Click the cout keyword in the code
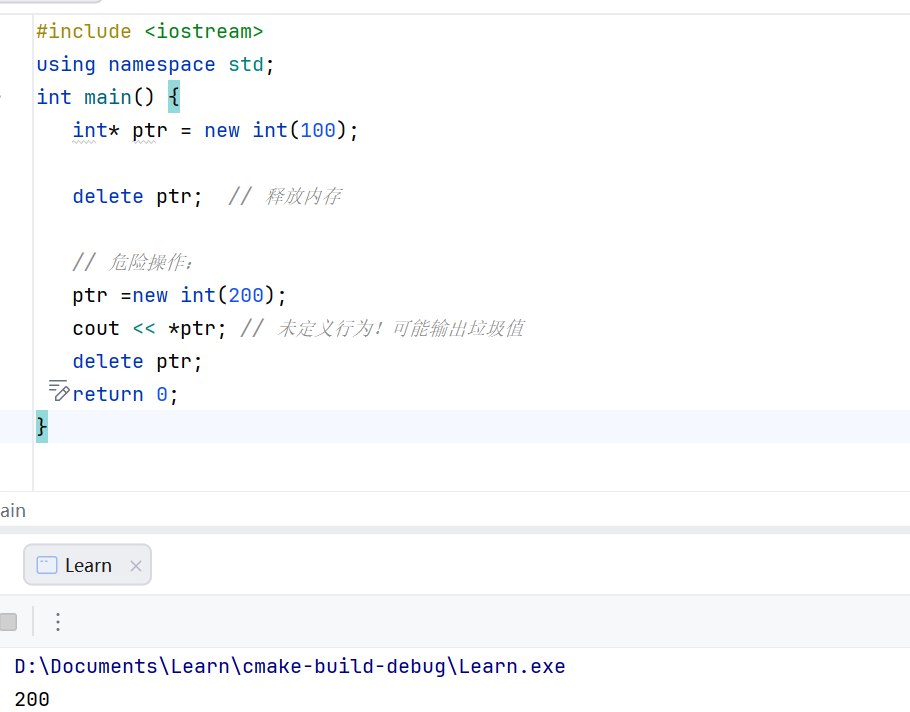This screenshot has width=910, height=712. (96, 328)
